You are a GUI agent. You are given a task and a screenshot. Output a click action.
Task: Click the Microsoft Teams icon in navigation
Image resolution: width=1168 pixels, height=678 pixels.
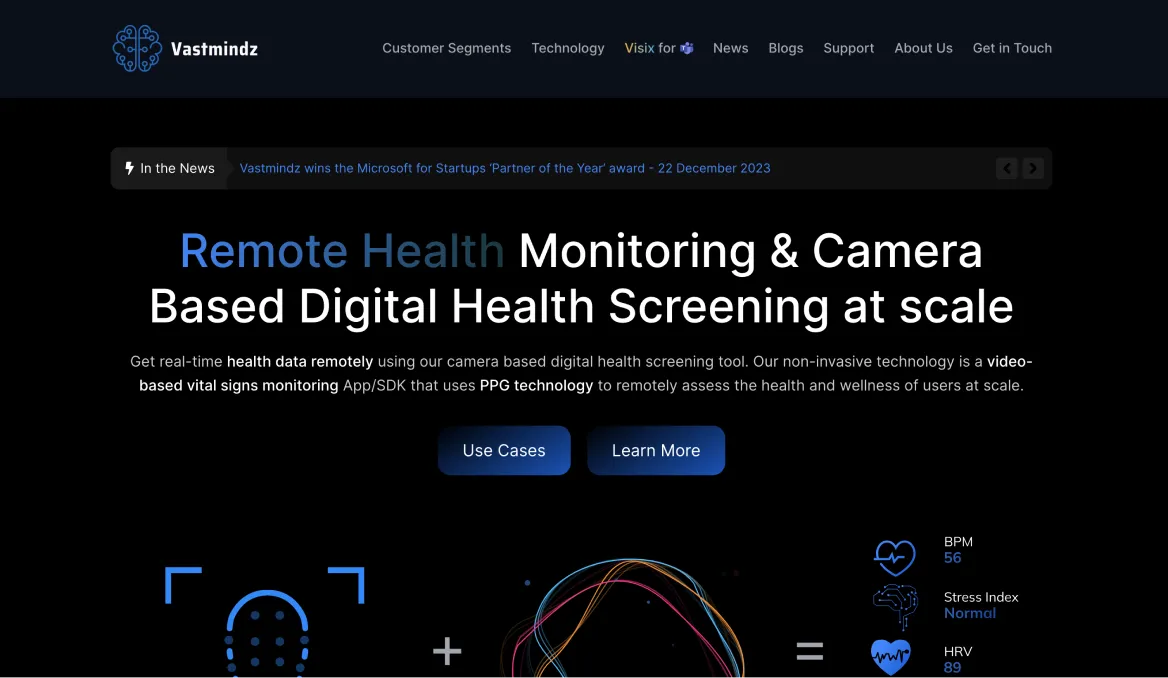[687, 48]
